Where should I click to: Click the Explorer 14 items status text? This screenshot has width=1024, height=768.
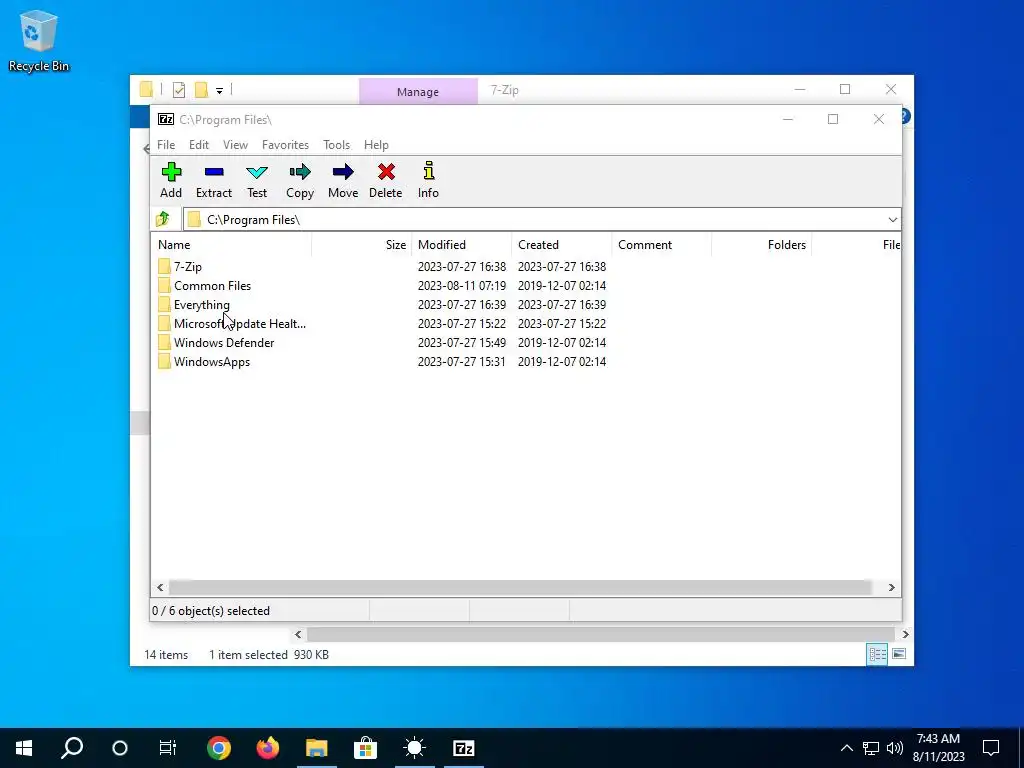[166, 654]
